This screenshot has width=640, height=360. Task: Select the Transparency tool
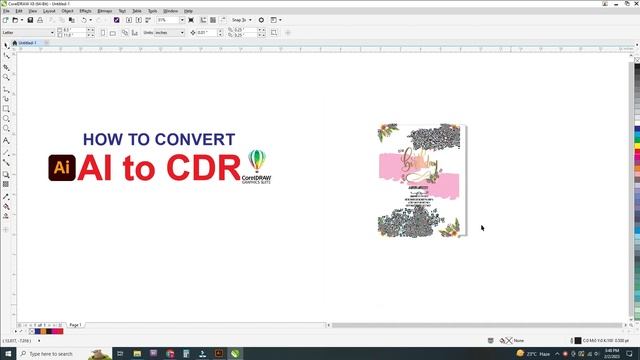point(6,184)
